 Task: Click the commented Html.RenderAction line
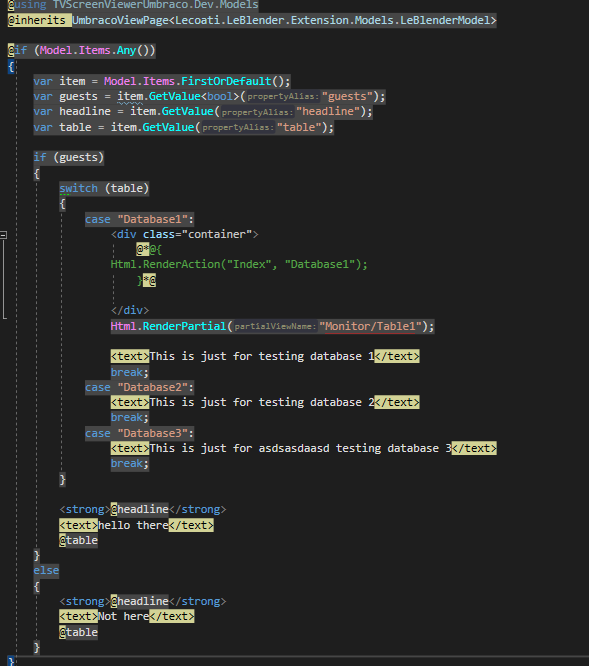click(239, 265)
